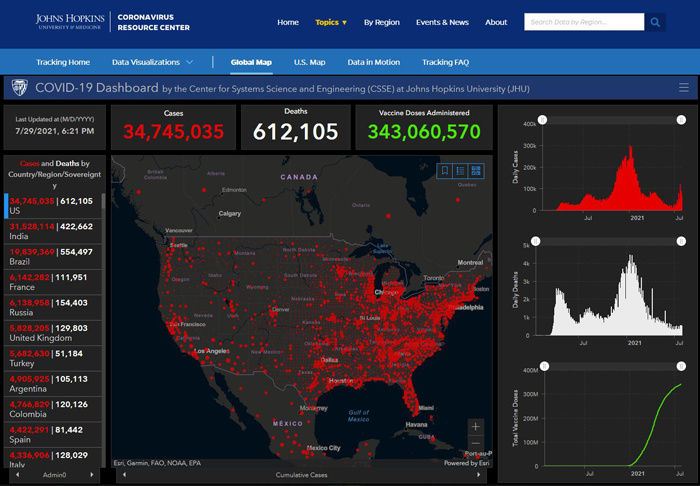
Task: Click left slider handle on Total Vaccine Doses chart
Action: pos(545,366)
